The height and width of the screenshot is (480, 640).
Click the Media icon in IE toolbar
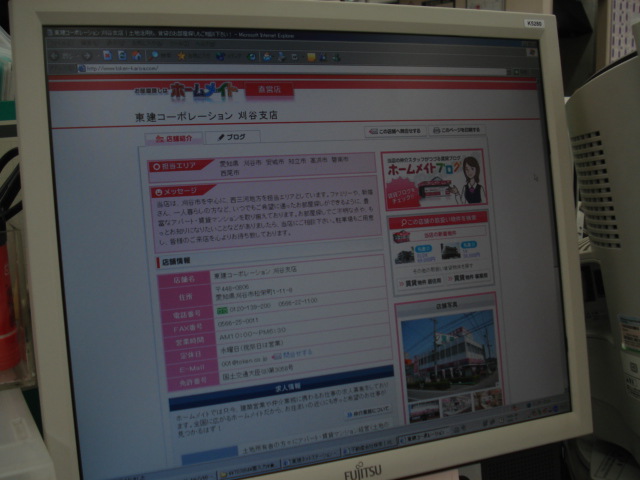tap(220, 56)
